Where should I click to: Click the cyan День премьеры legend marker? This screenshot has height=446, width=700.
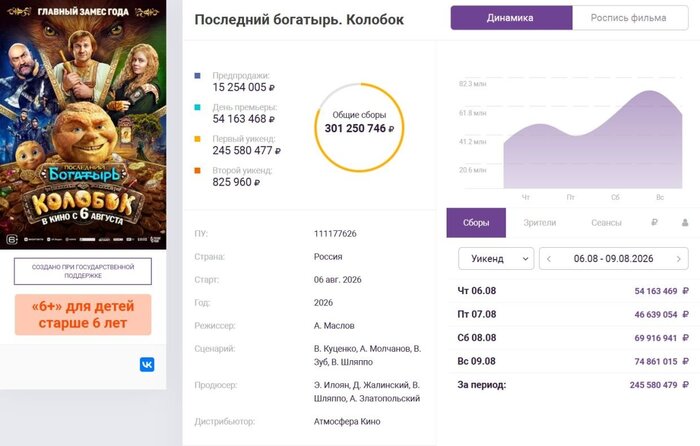coord(197,108)
